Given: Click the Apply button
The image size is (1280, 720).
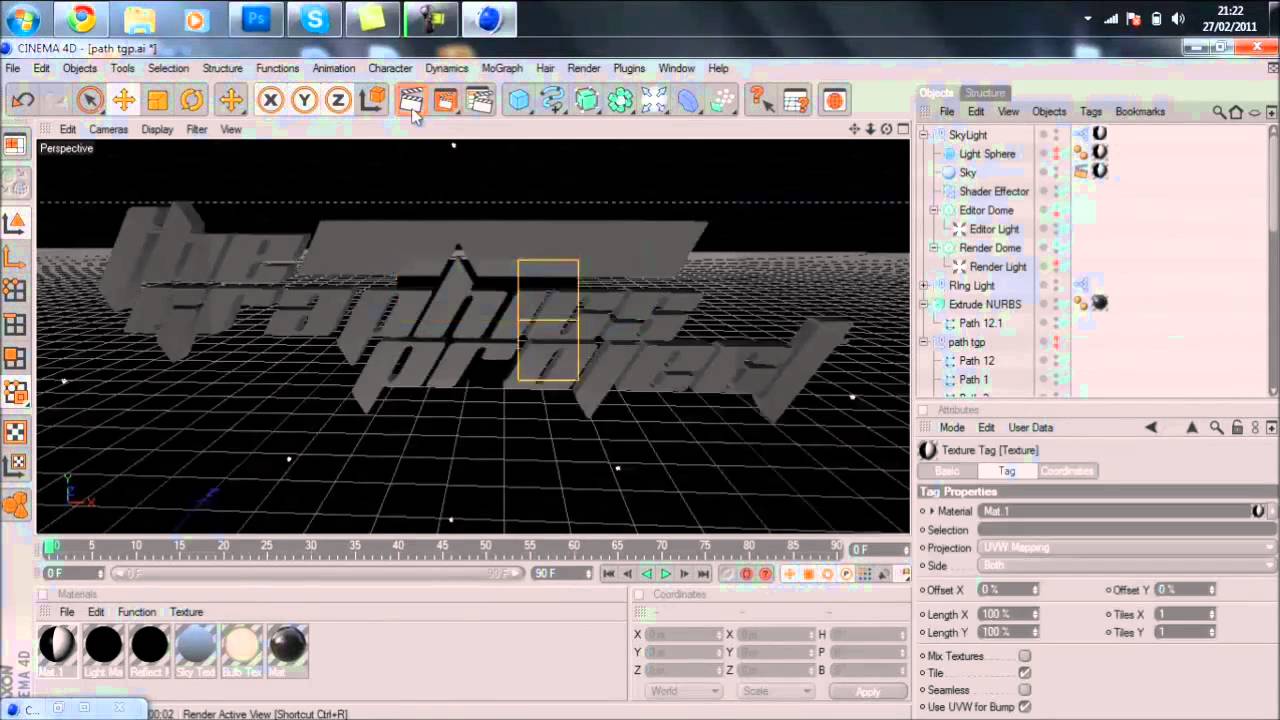Looking at the screenshot, I should pos(868,692).
